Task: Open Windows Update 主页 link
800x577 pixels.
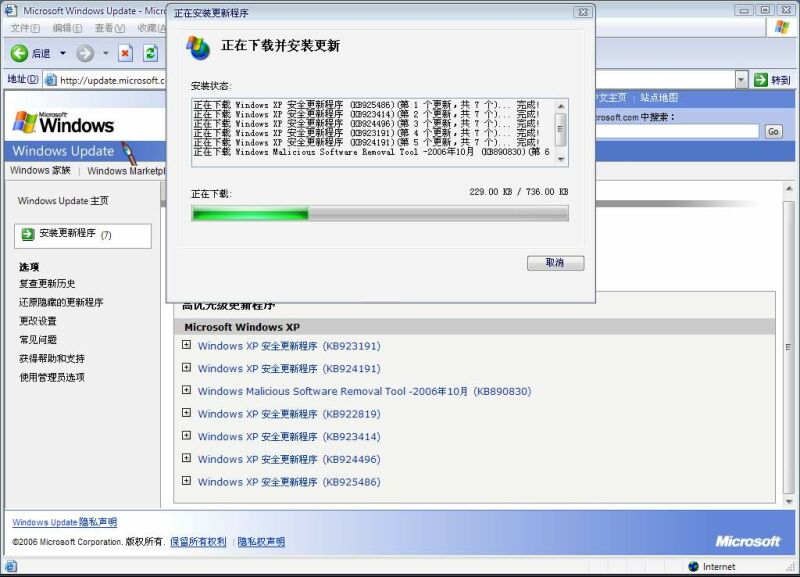Action: click(x=63, y=201)
